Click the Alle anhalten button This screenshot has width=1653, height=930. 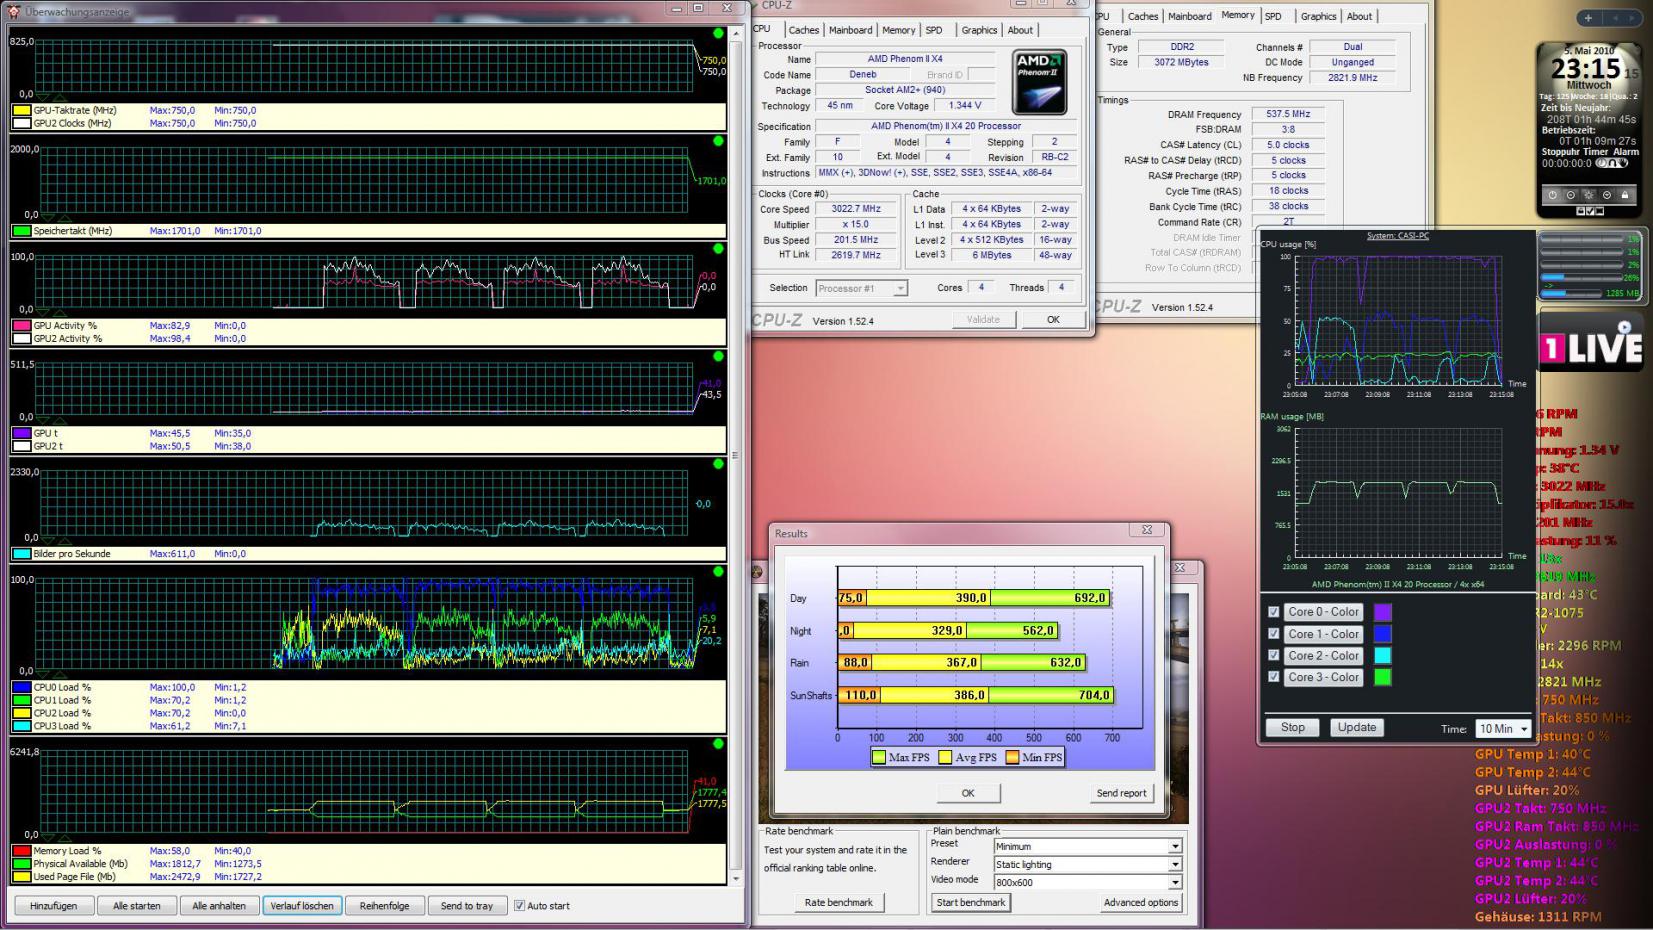219,906
